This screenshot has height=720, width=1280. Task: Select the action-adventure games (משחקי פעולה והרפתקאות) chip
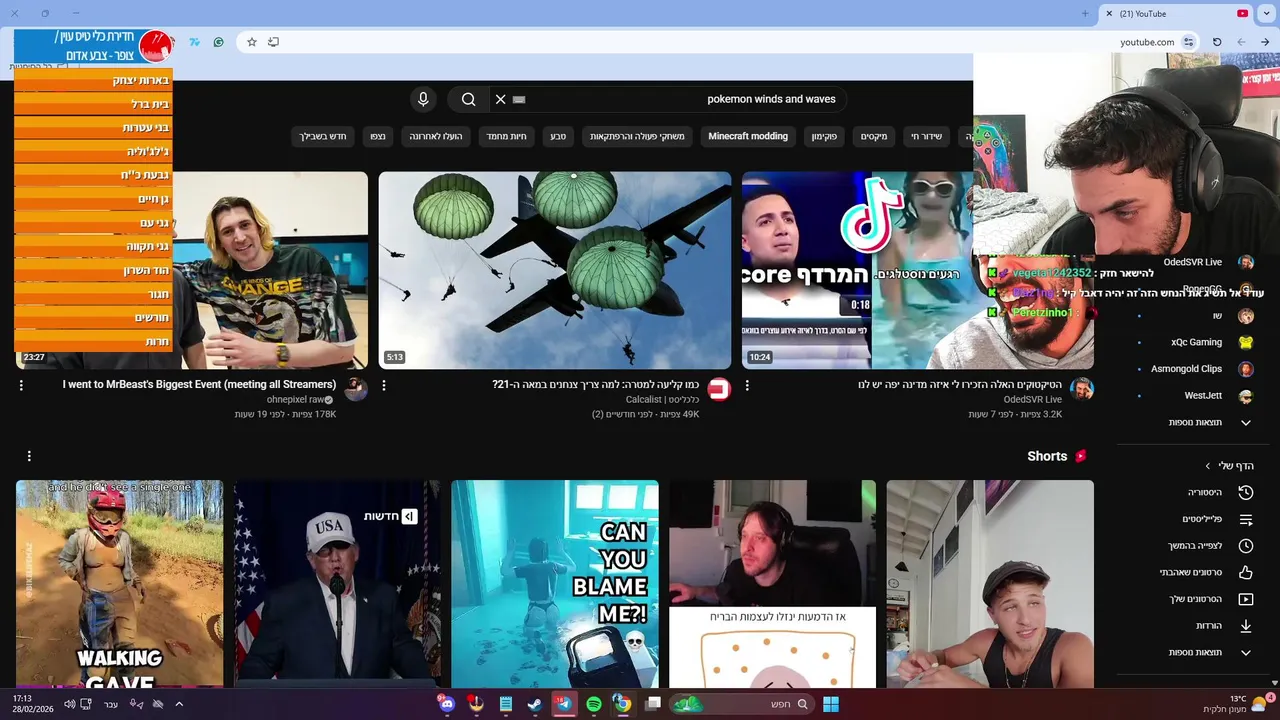tap(637, 136)
